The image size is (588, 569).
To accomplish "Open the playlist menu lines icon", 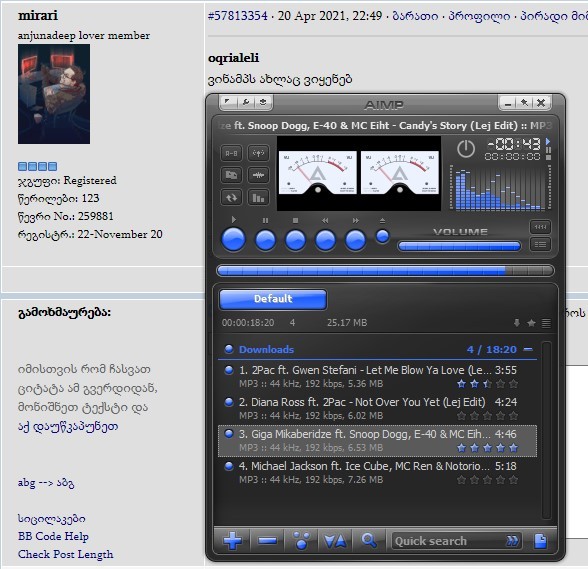I will coord(546,323).
